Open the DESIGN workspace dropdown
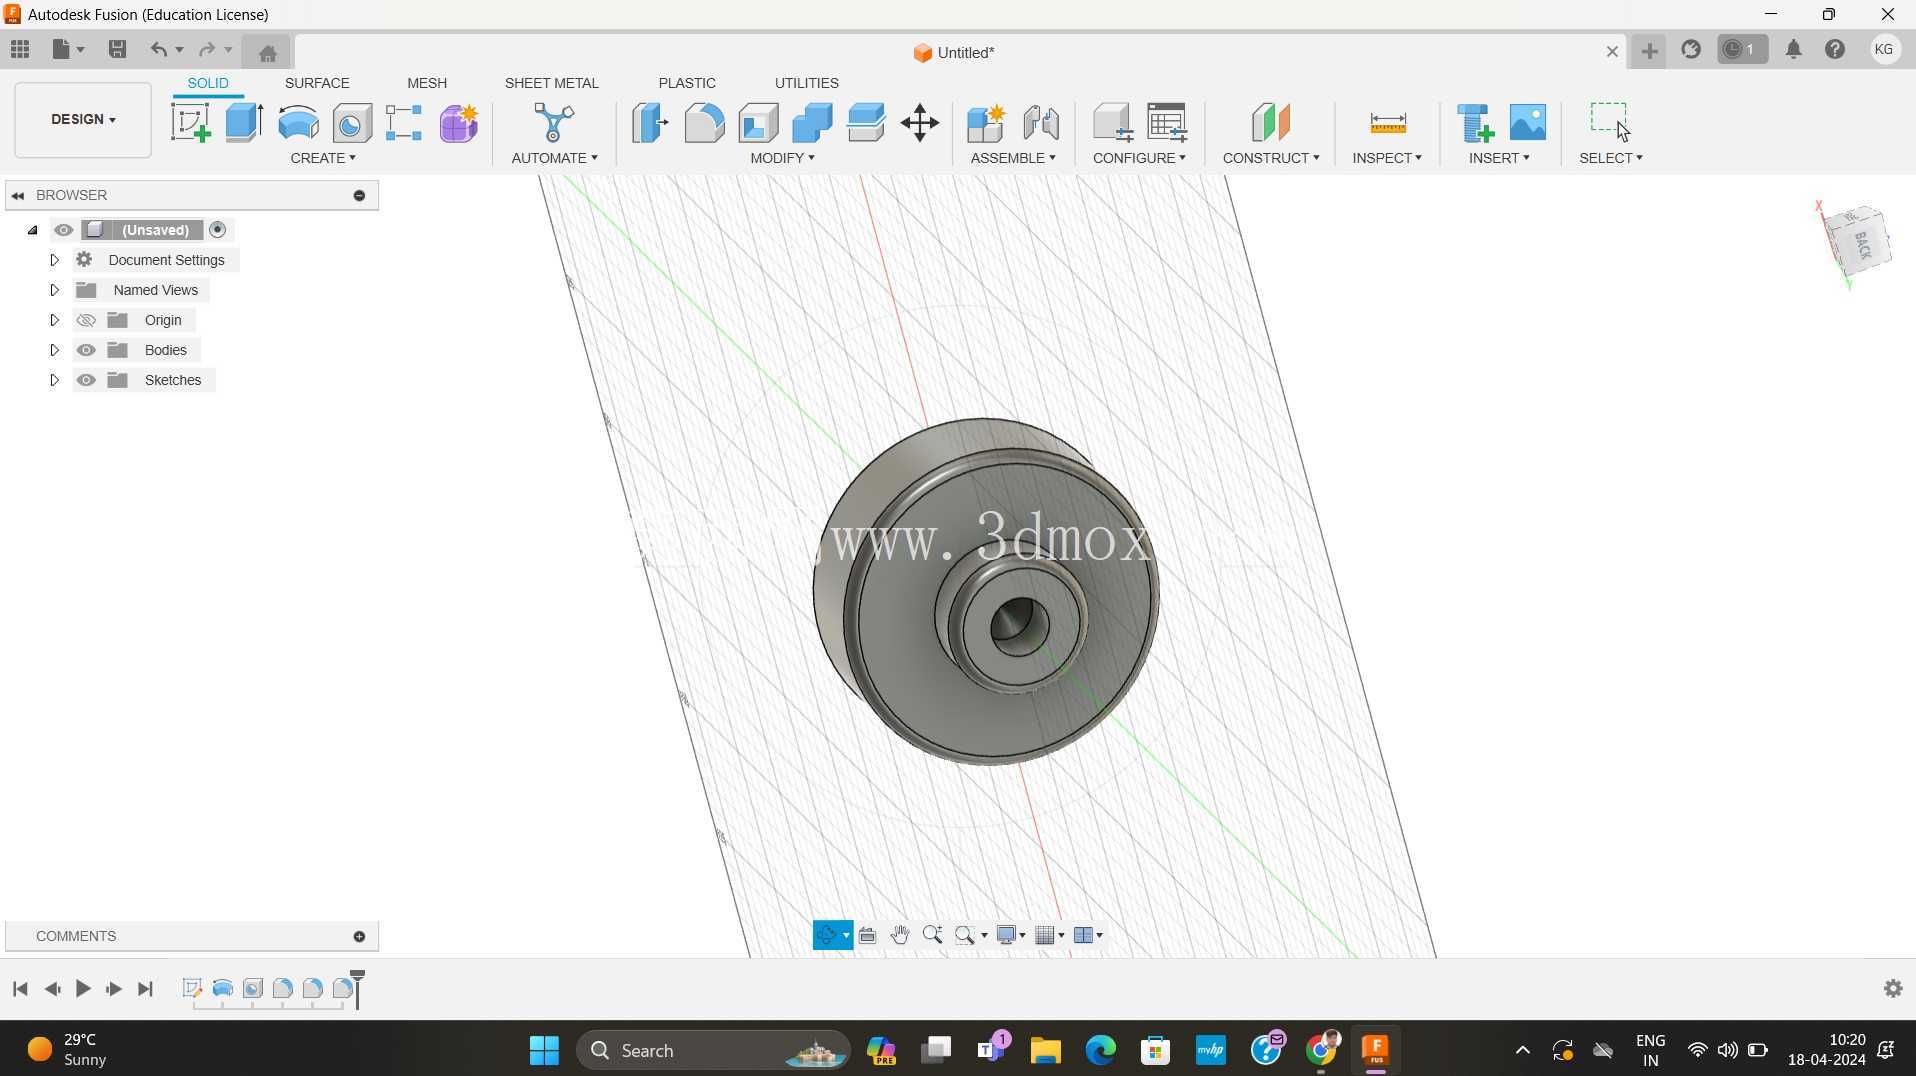 [x=83, y=119]
